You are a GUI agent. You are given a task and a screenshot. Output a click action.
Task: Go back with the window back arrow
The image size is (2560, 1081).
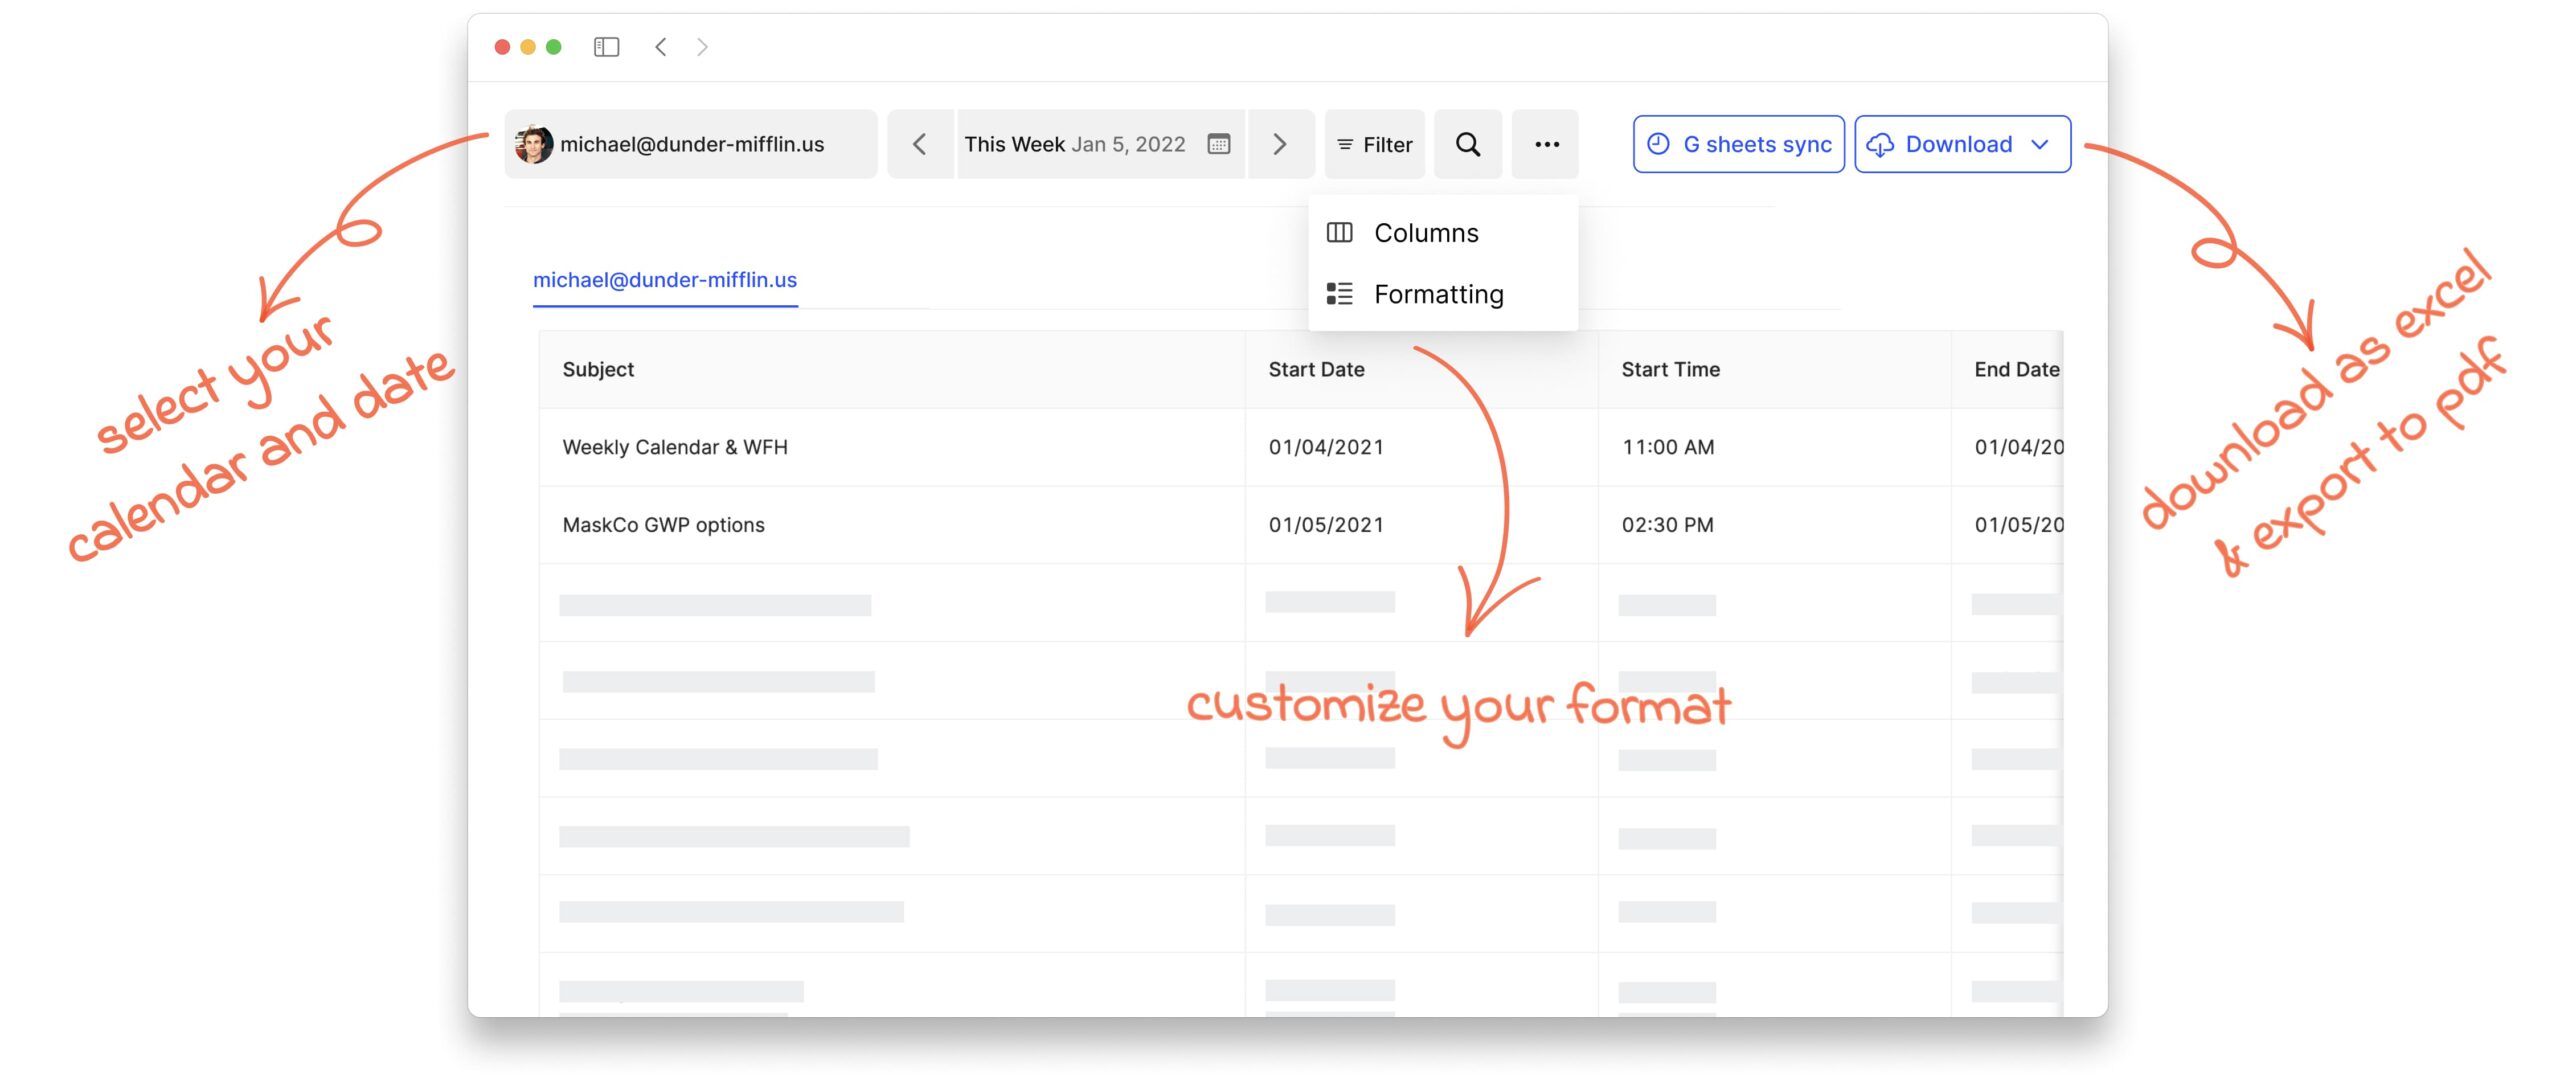tap(661, 47)
